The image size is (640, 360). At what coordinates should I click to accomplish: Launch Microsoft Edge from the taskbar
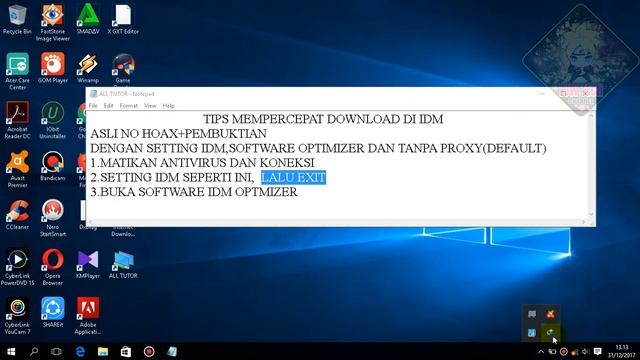pyautogui.click(x=80, y=351)
